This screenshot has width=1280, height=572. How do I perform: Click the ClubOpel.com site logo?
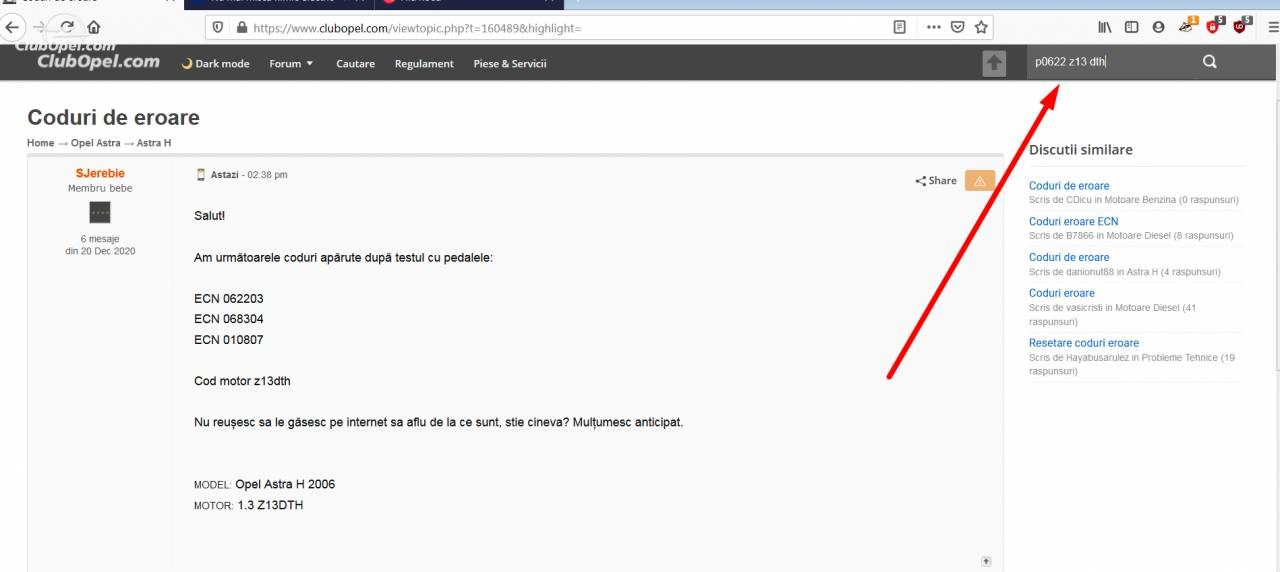(x=98, y=62)
